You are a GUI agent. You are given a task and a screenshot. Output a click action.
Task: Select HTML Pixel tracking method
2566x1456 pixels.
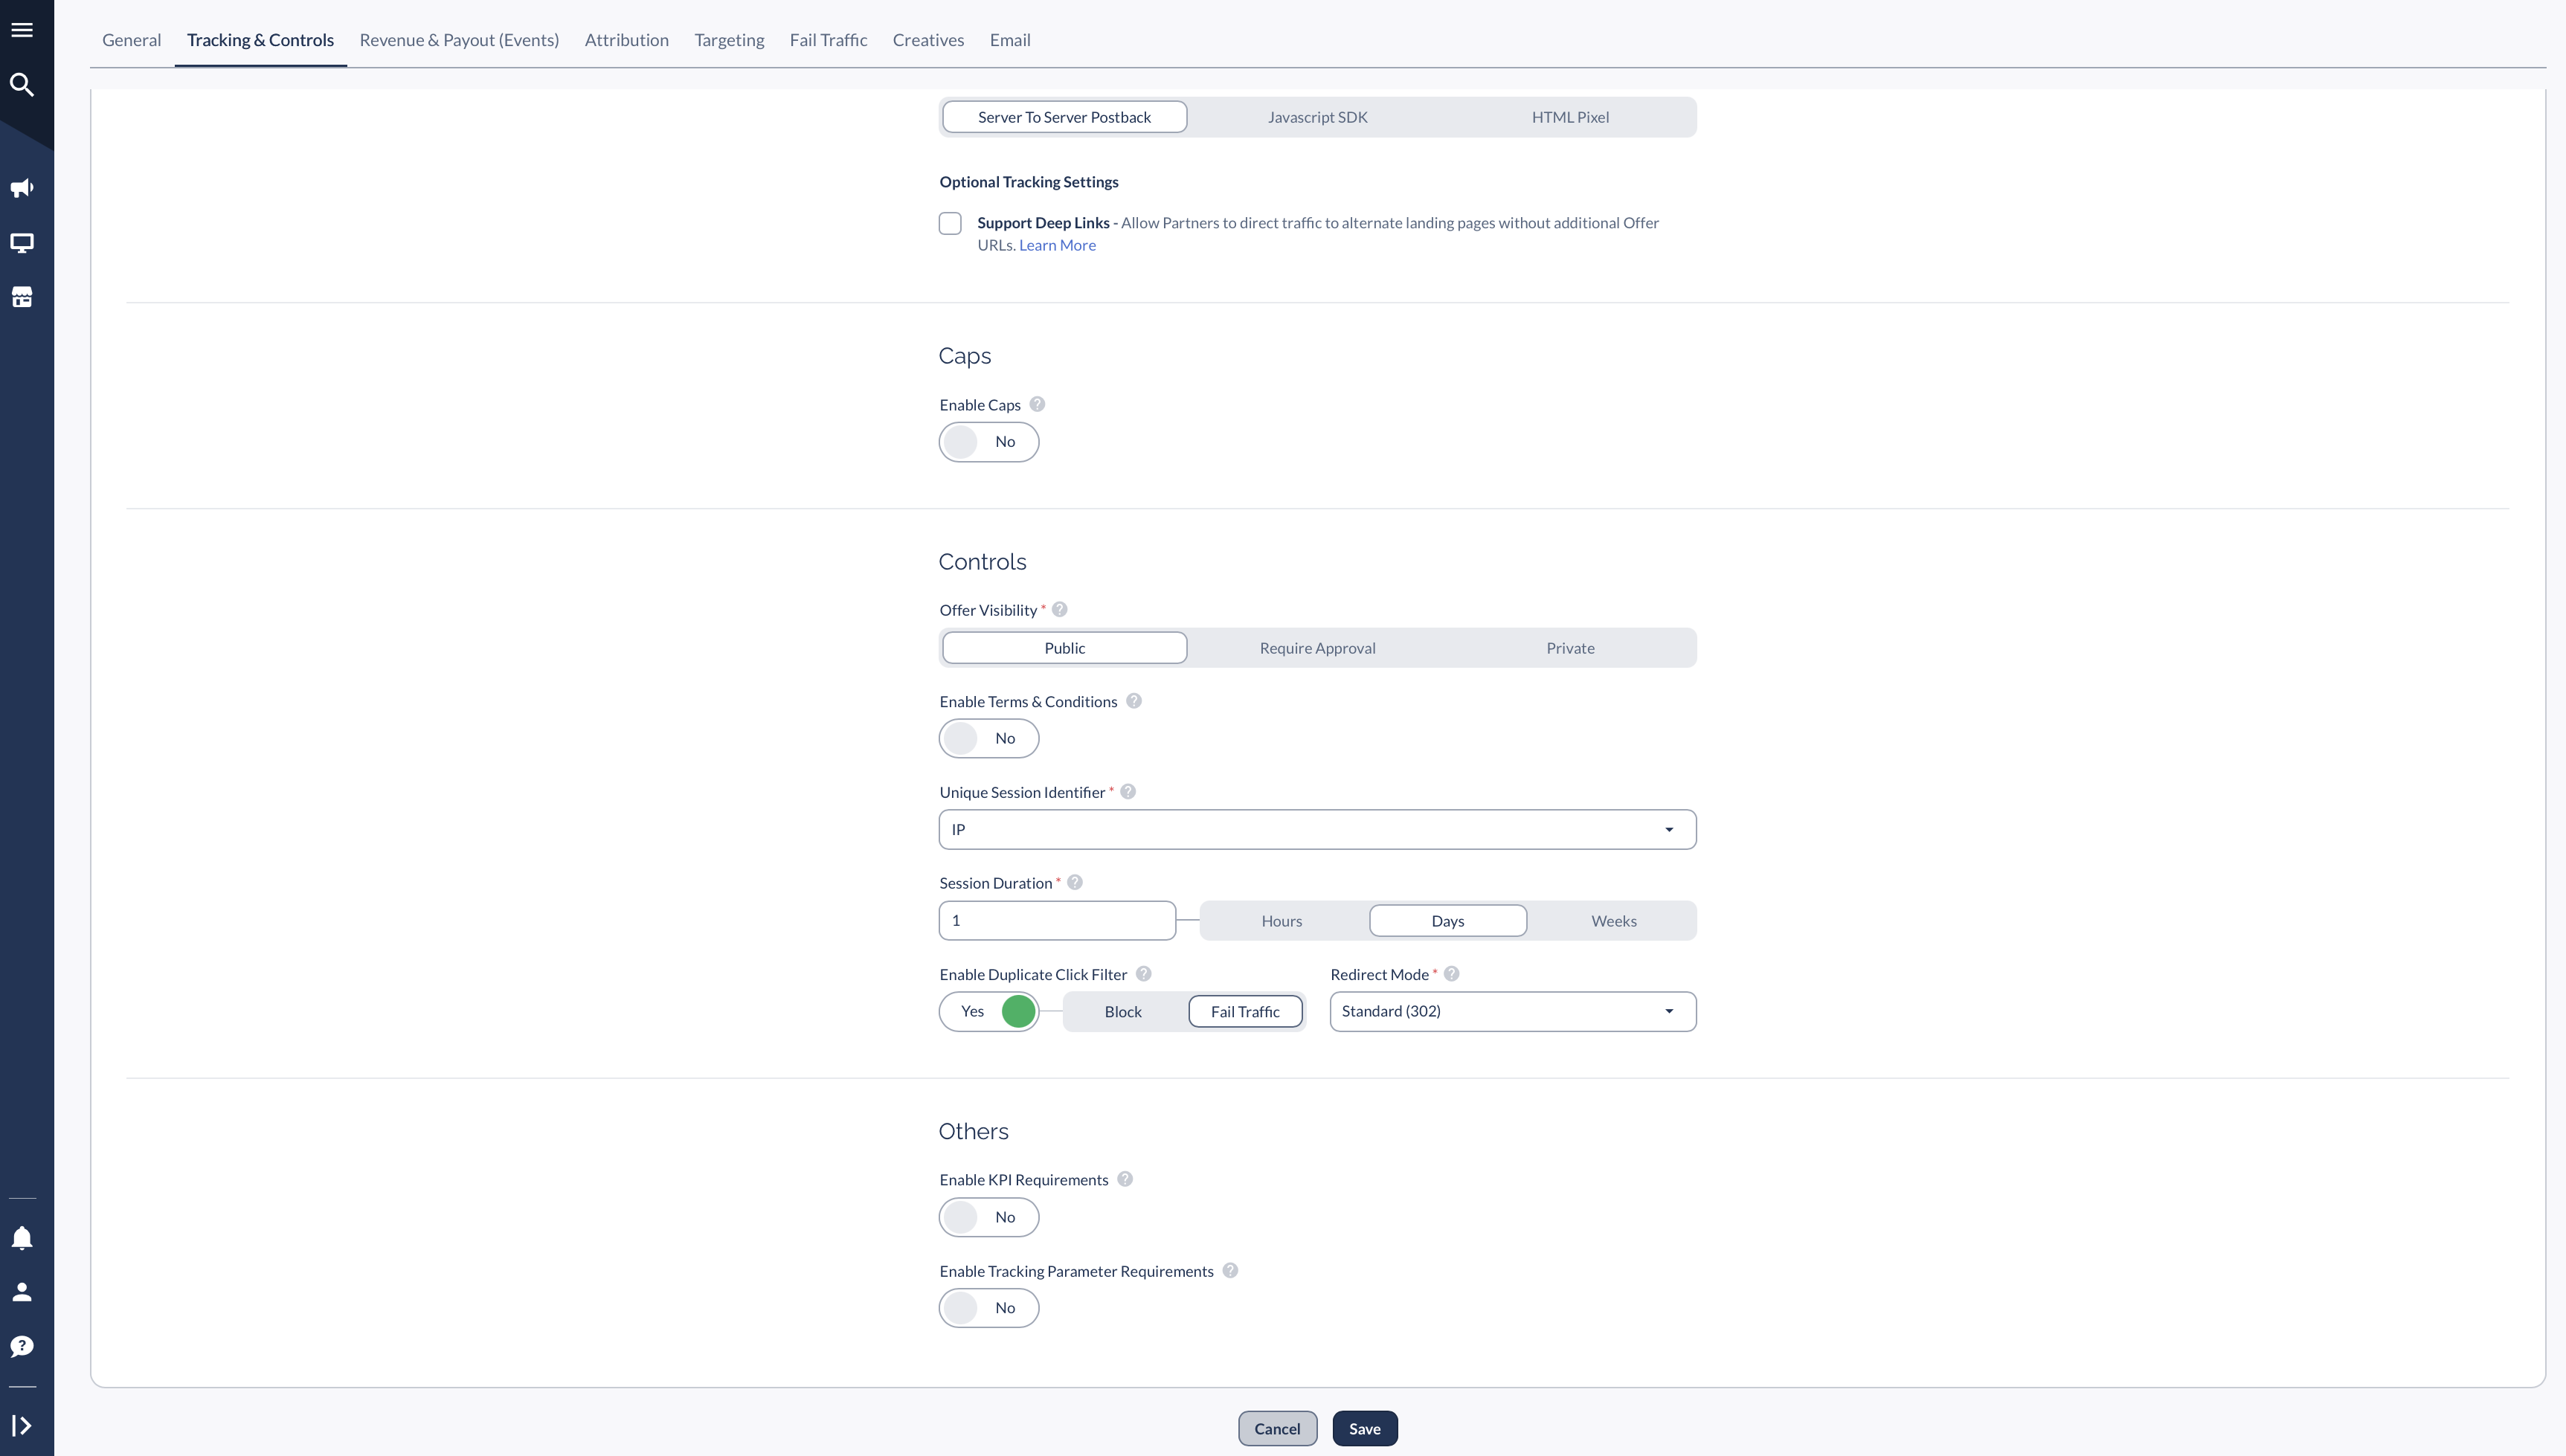click(1570, 117)
